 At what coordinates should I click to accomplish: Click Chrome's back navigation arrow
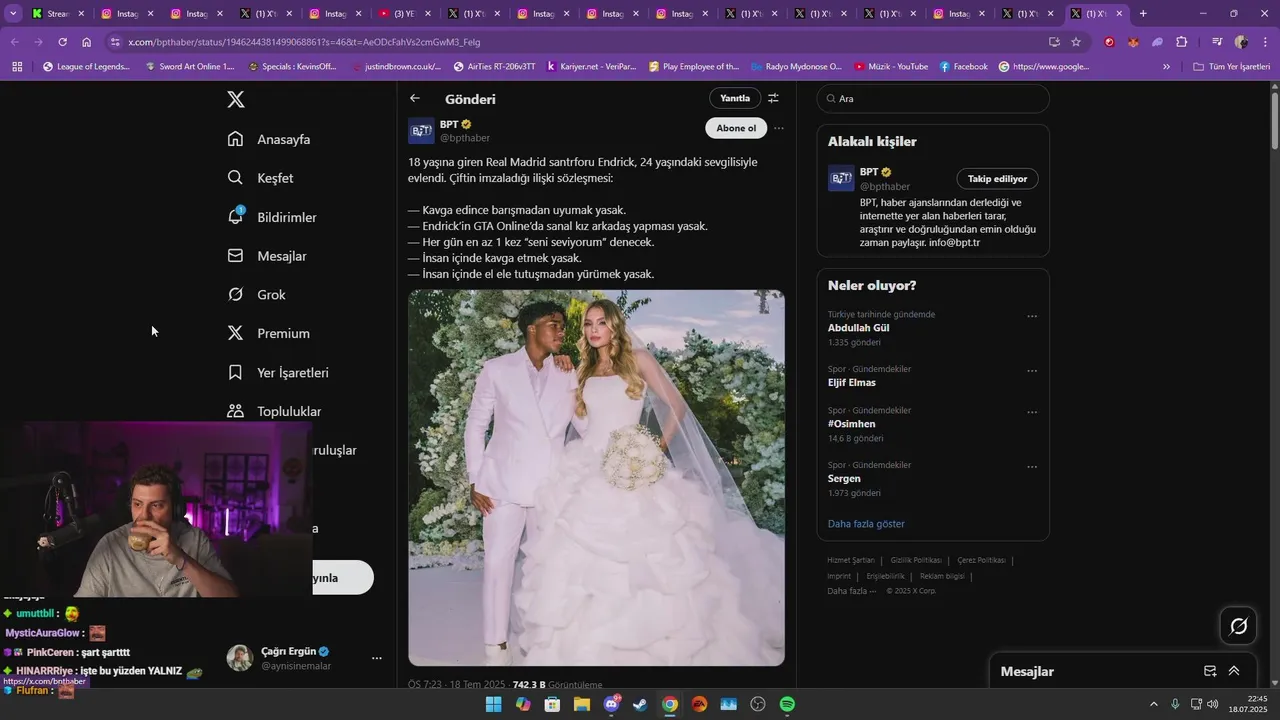pos(15,42)
